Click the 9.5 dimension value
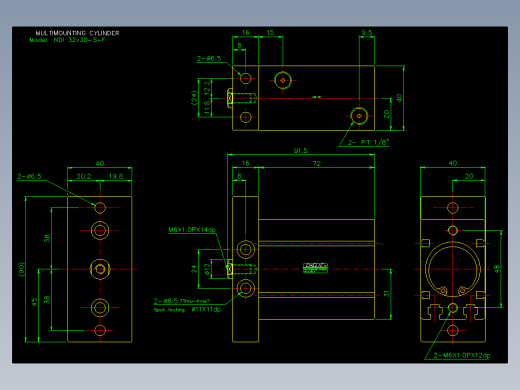 tap(367, 32)
